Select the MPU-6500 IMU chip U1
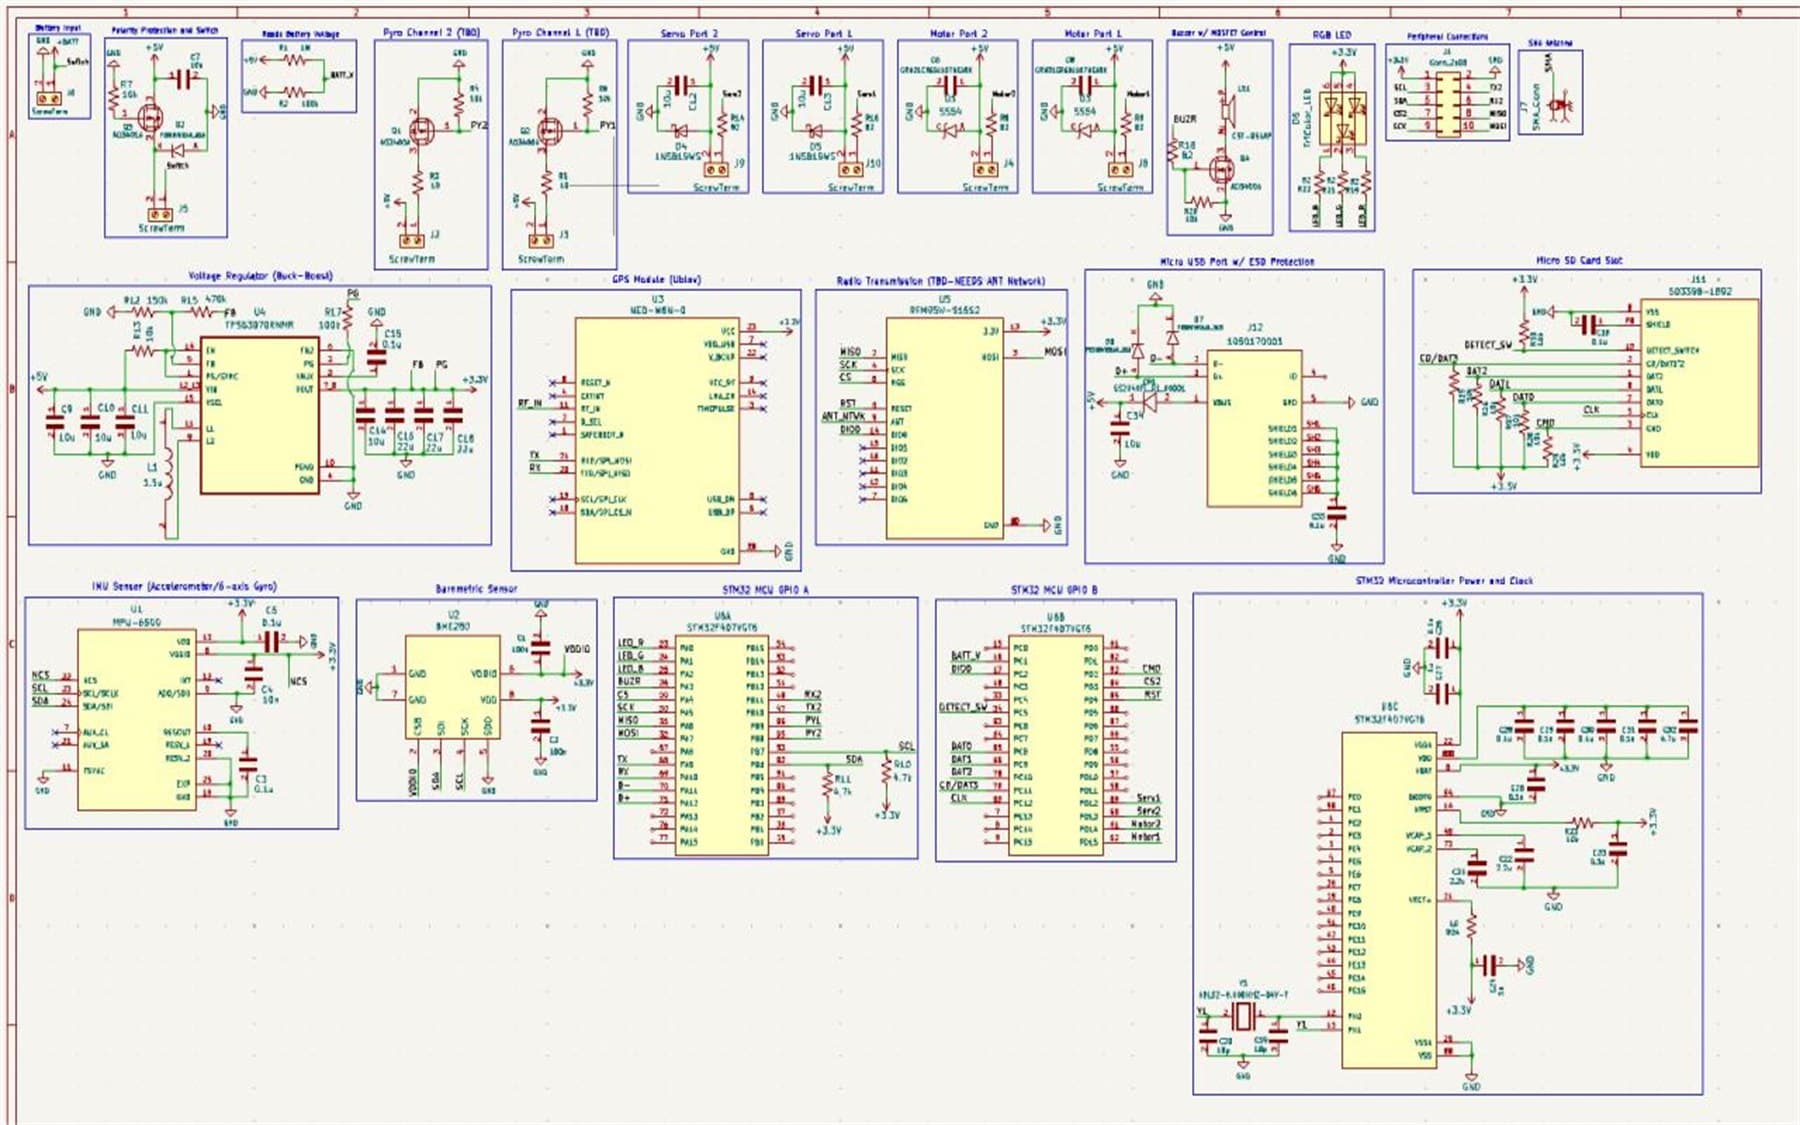 point(137,719)
